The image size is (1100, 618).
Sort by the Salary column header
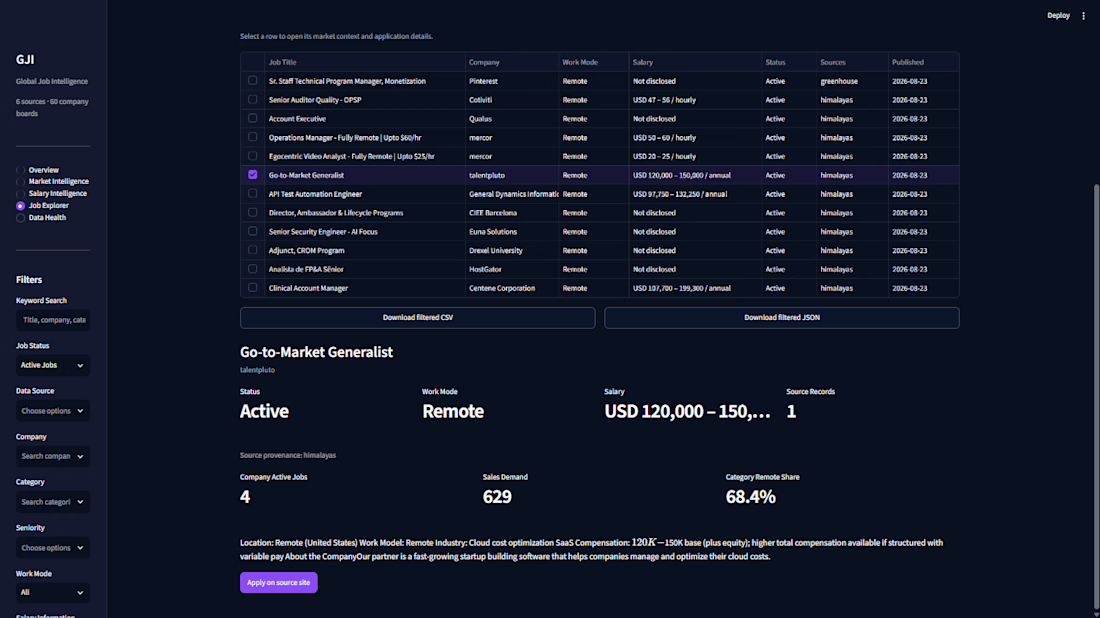pyautogui.click(x=695, y=62)
